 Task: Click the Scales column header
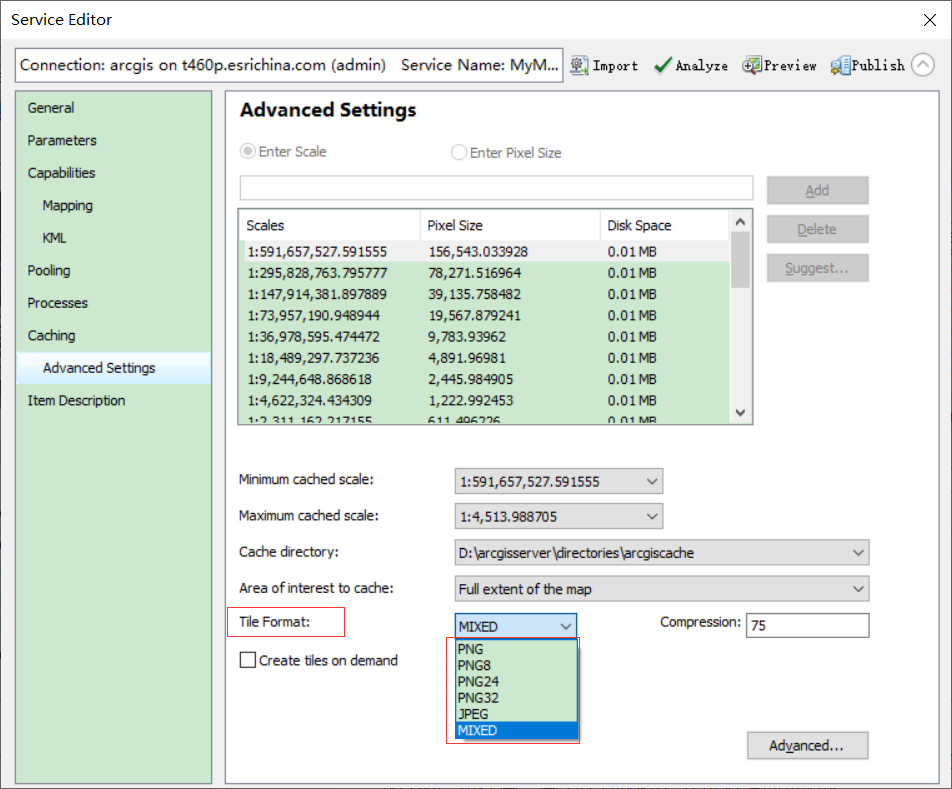(x=329, y=225)
